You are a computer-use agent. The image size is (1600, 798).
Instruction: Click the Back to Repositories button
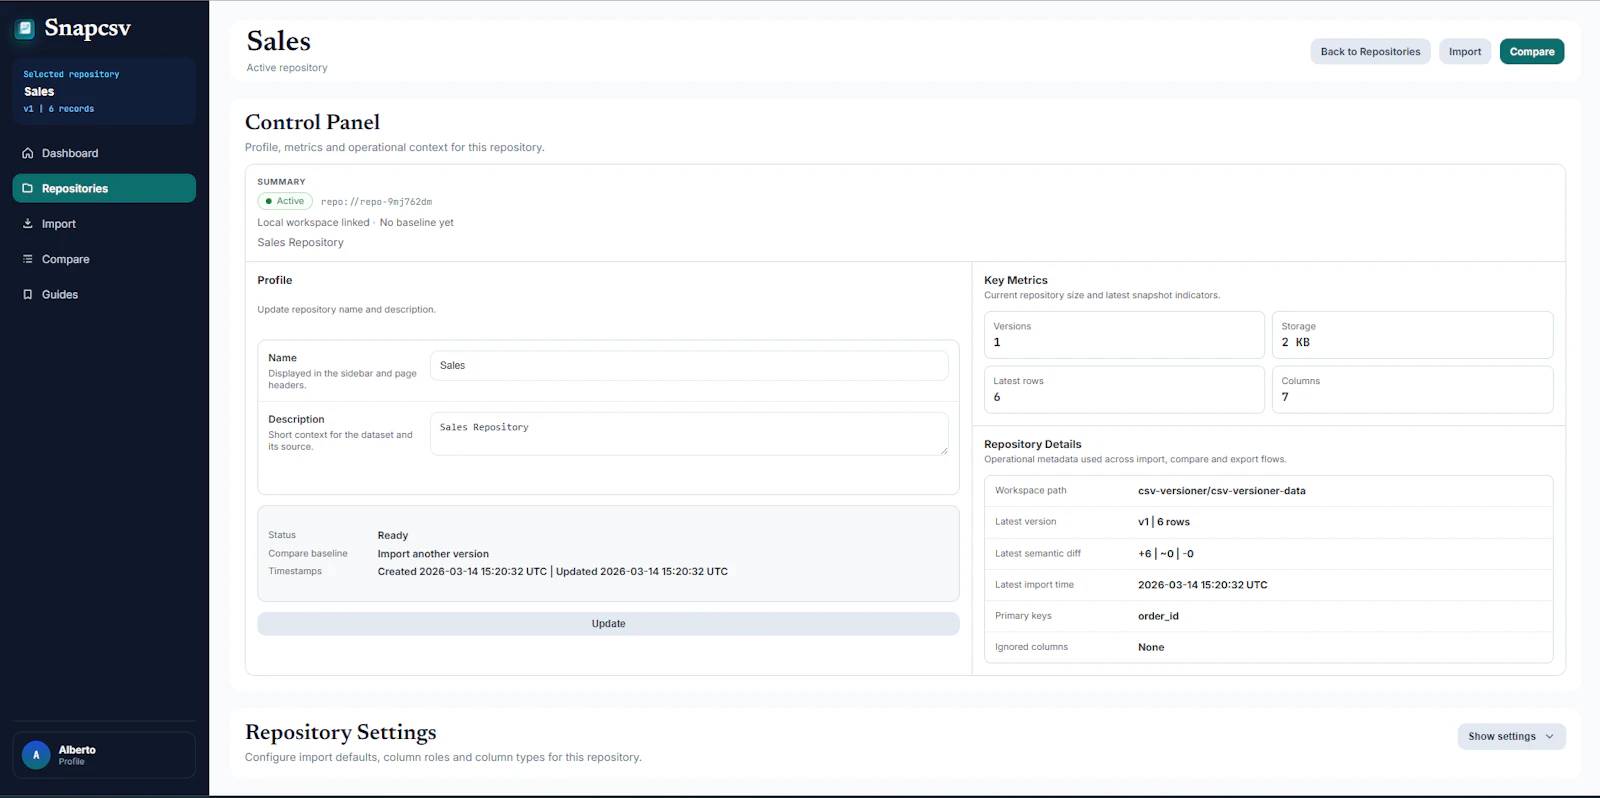tap(1370, 52)
